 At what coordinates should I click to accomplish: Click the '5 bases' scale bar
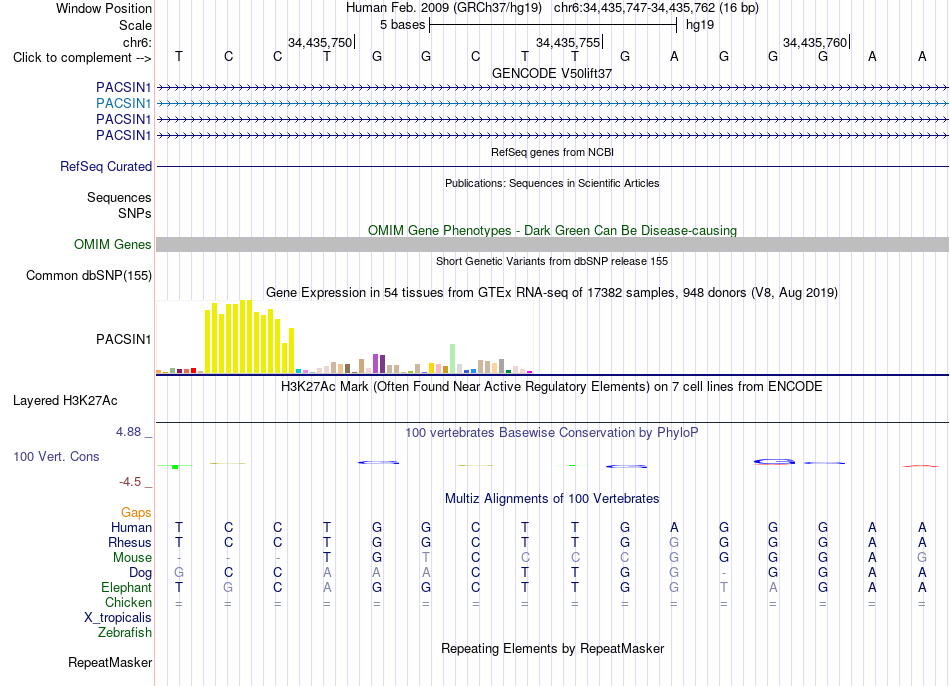pyautogui.click(x=553, y=25)
